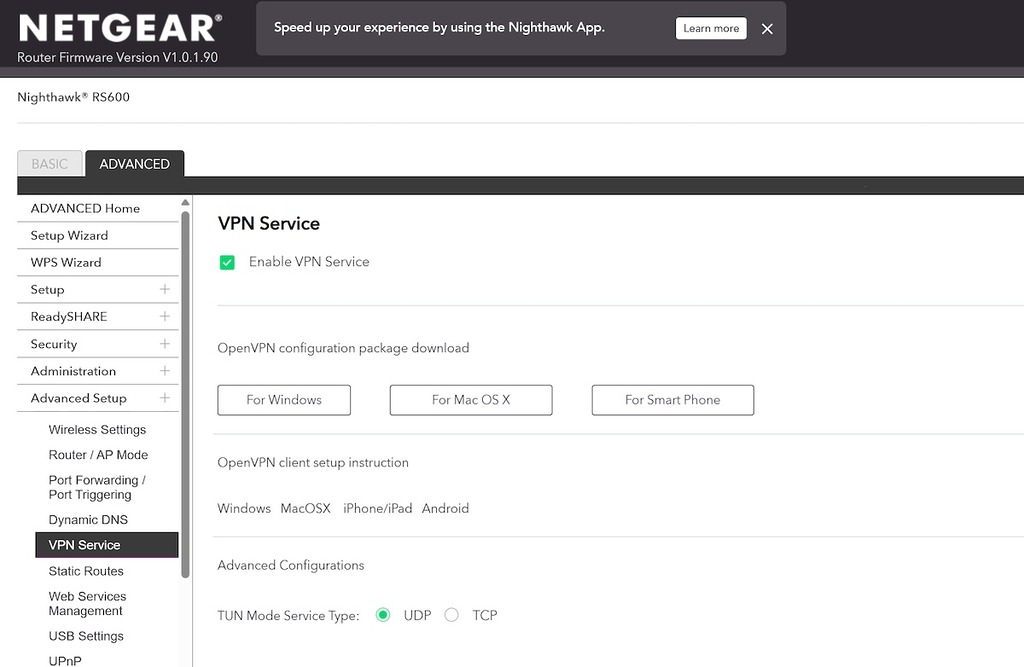Expand the Security section

[165, 344]
